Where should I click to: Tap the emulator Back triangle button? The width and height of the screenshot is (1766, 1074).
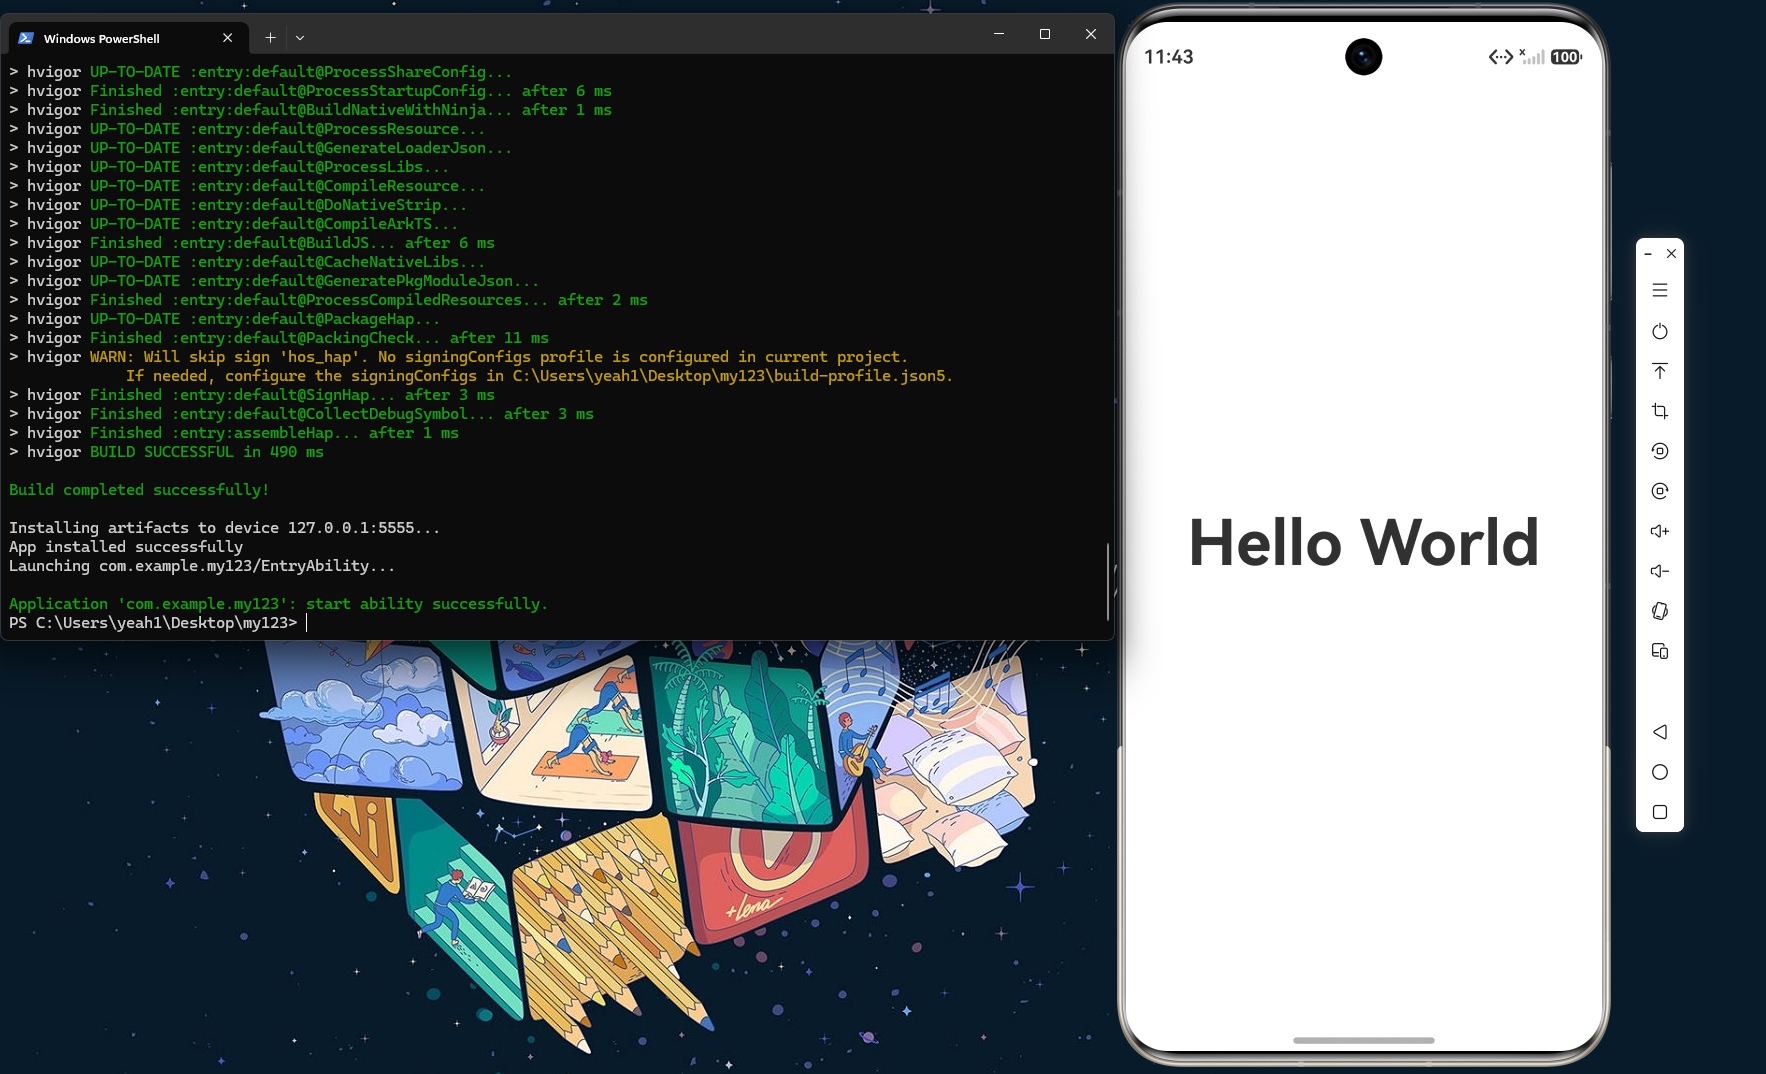coord(1660,732)
